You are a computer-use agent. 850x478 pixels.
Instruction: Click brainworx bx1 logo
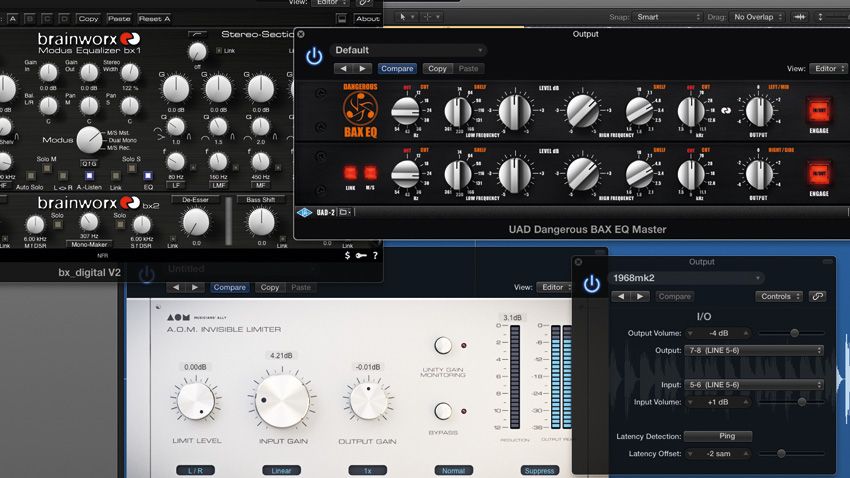click(x=89, y=43)
